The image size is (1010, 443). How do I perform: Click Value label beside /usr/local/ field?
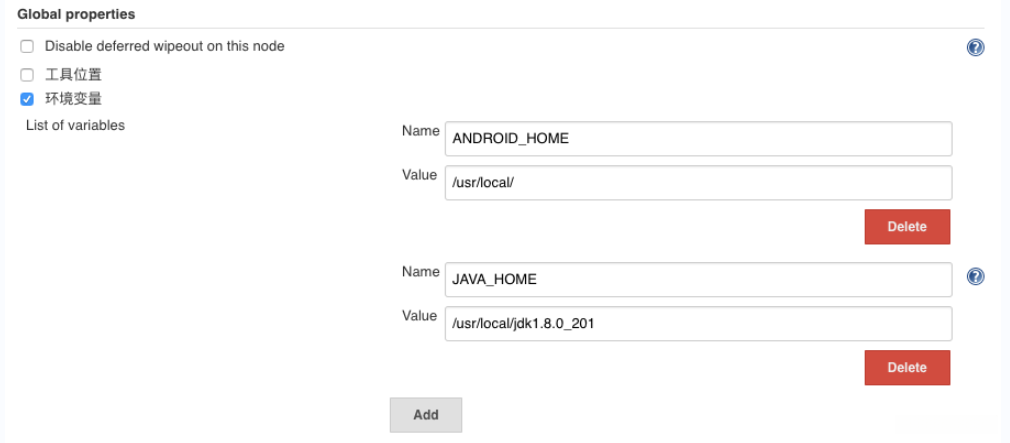420,175
